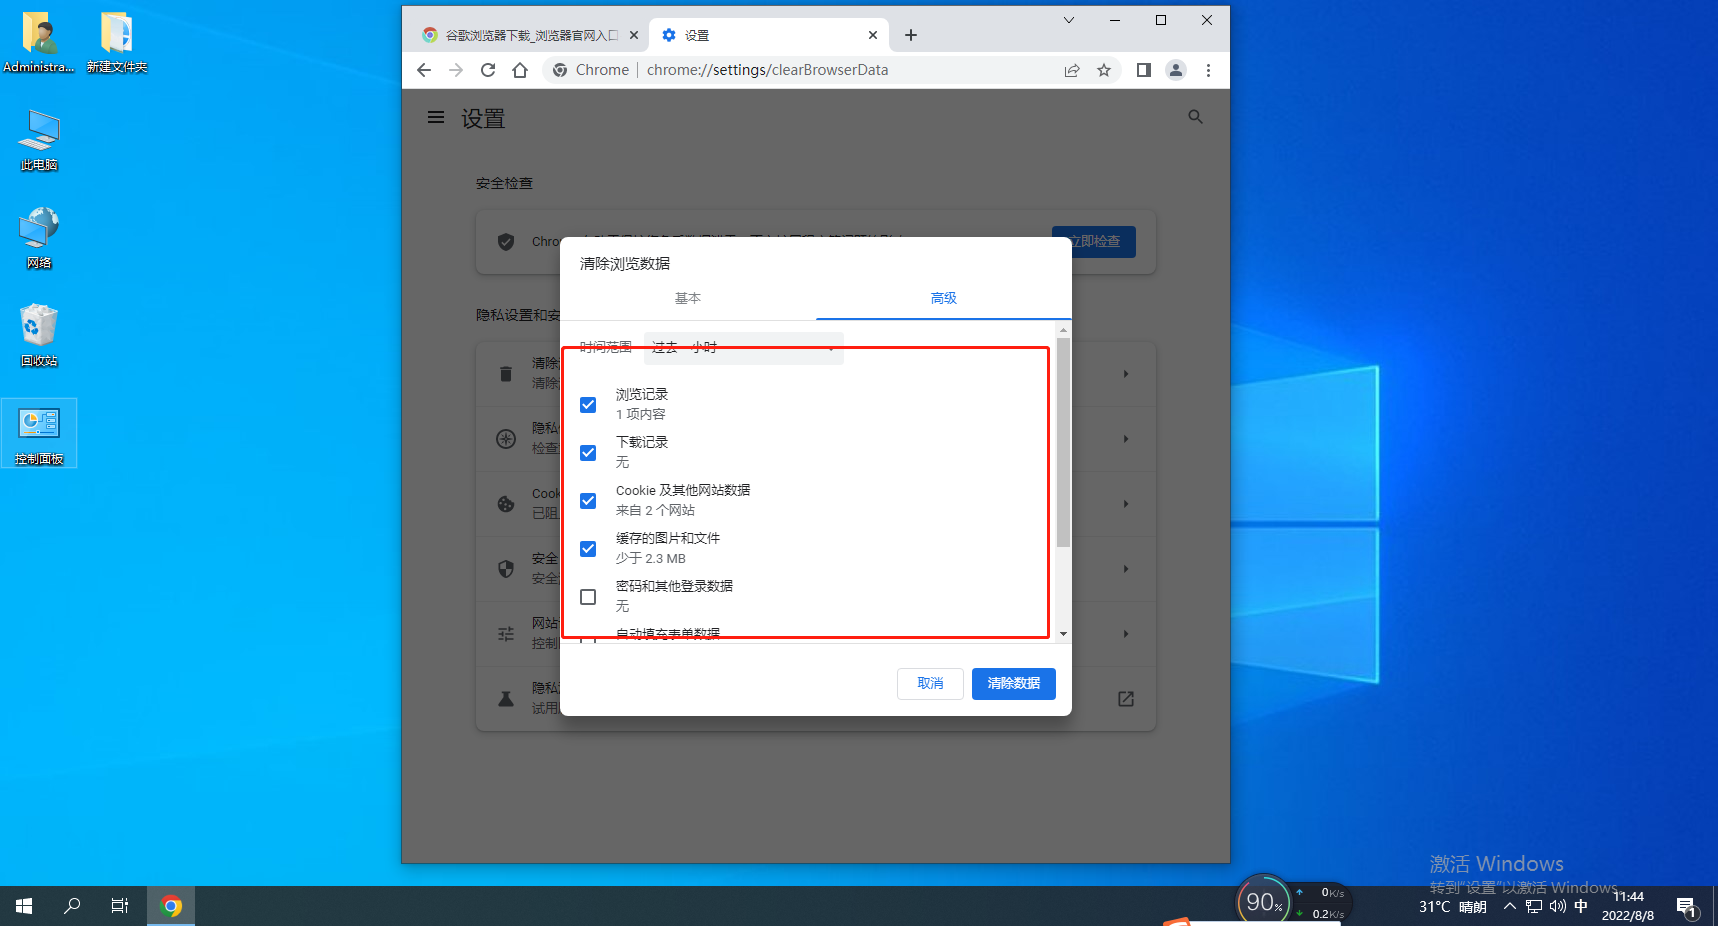
Task: Click the 90% battery indicator in taskbar
Action: (x=1263, y=901)
